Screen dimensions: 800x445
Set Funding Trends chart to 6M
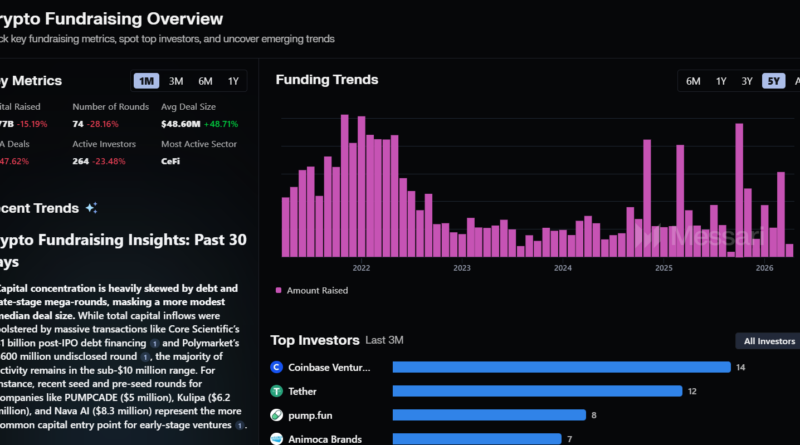693,81
